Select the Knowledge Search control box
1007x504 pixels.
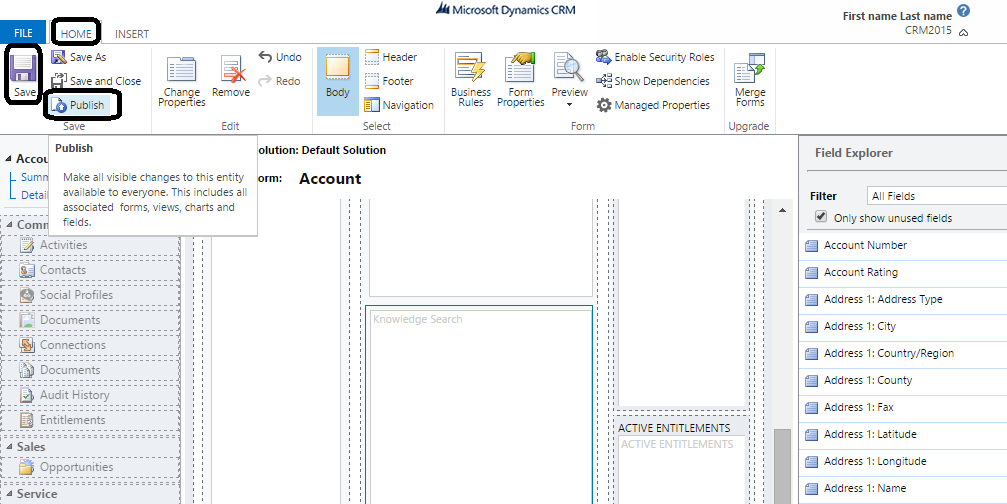click(479, 400)
